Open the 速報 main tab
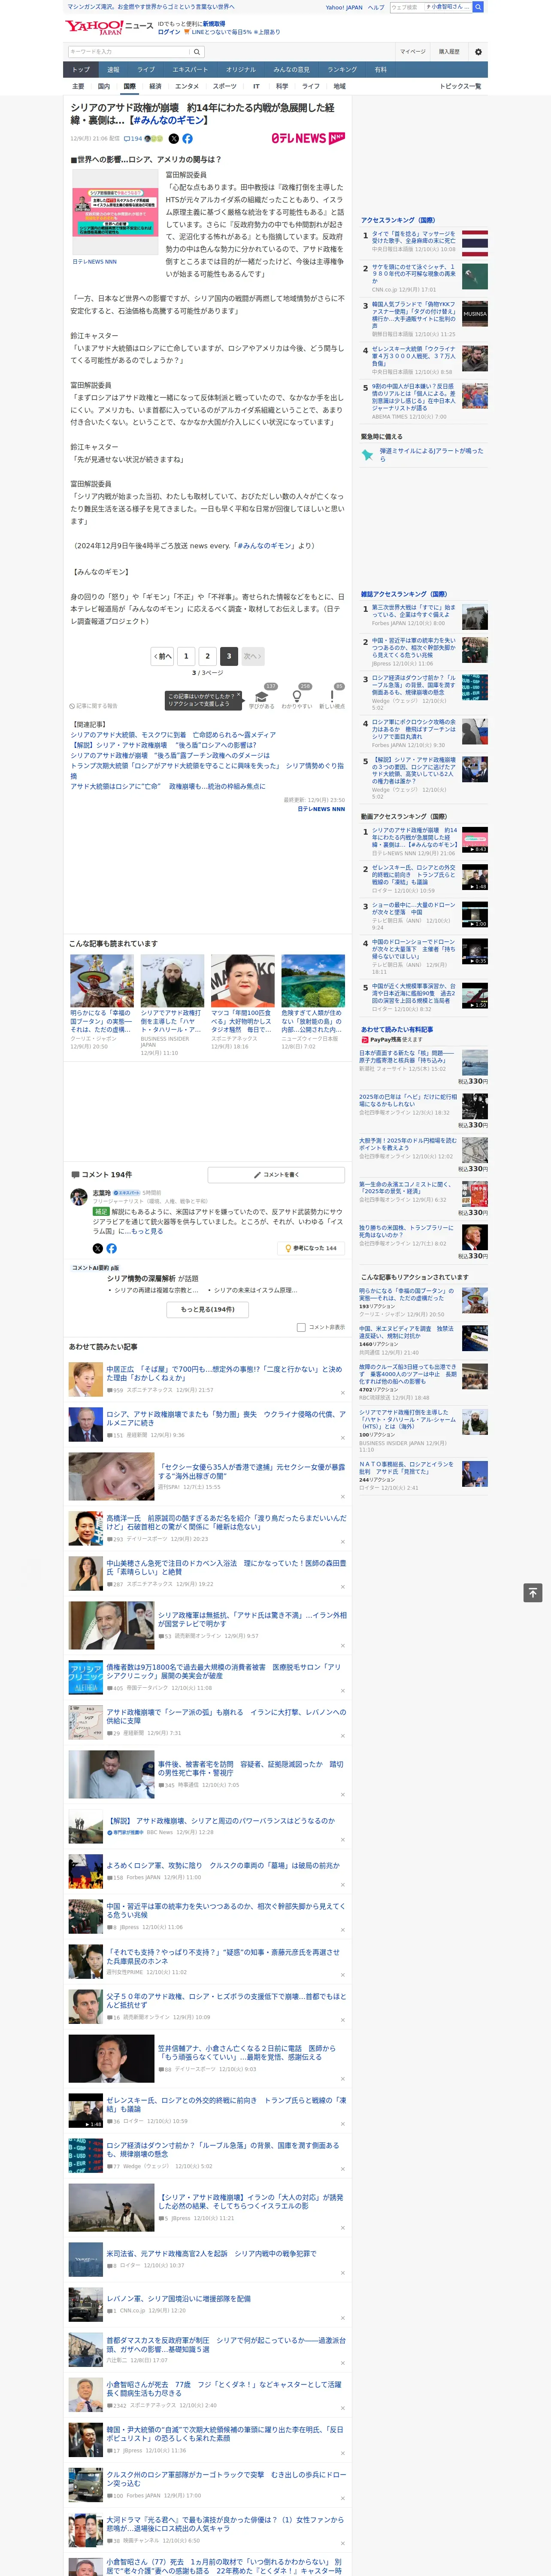 (x=113, y=69)
